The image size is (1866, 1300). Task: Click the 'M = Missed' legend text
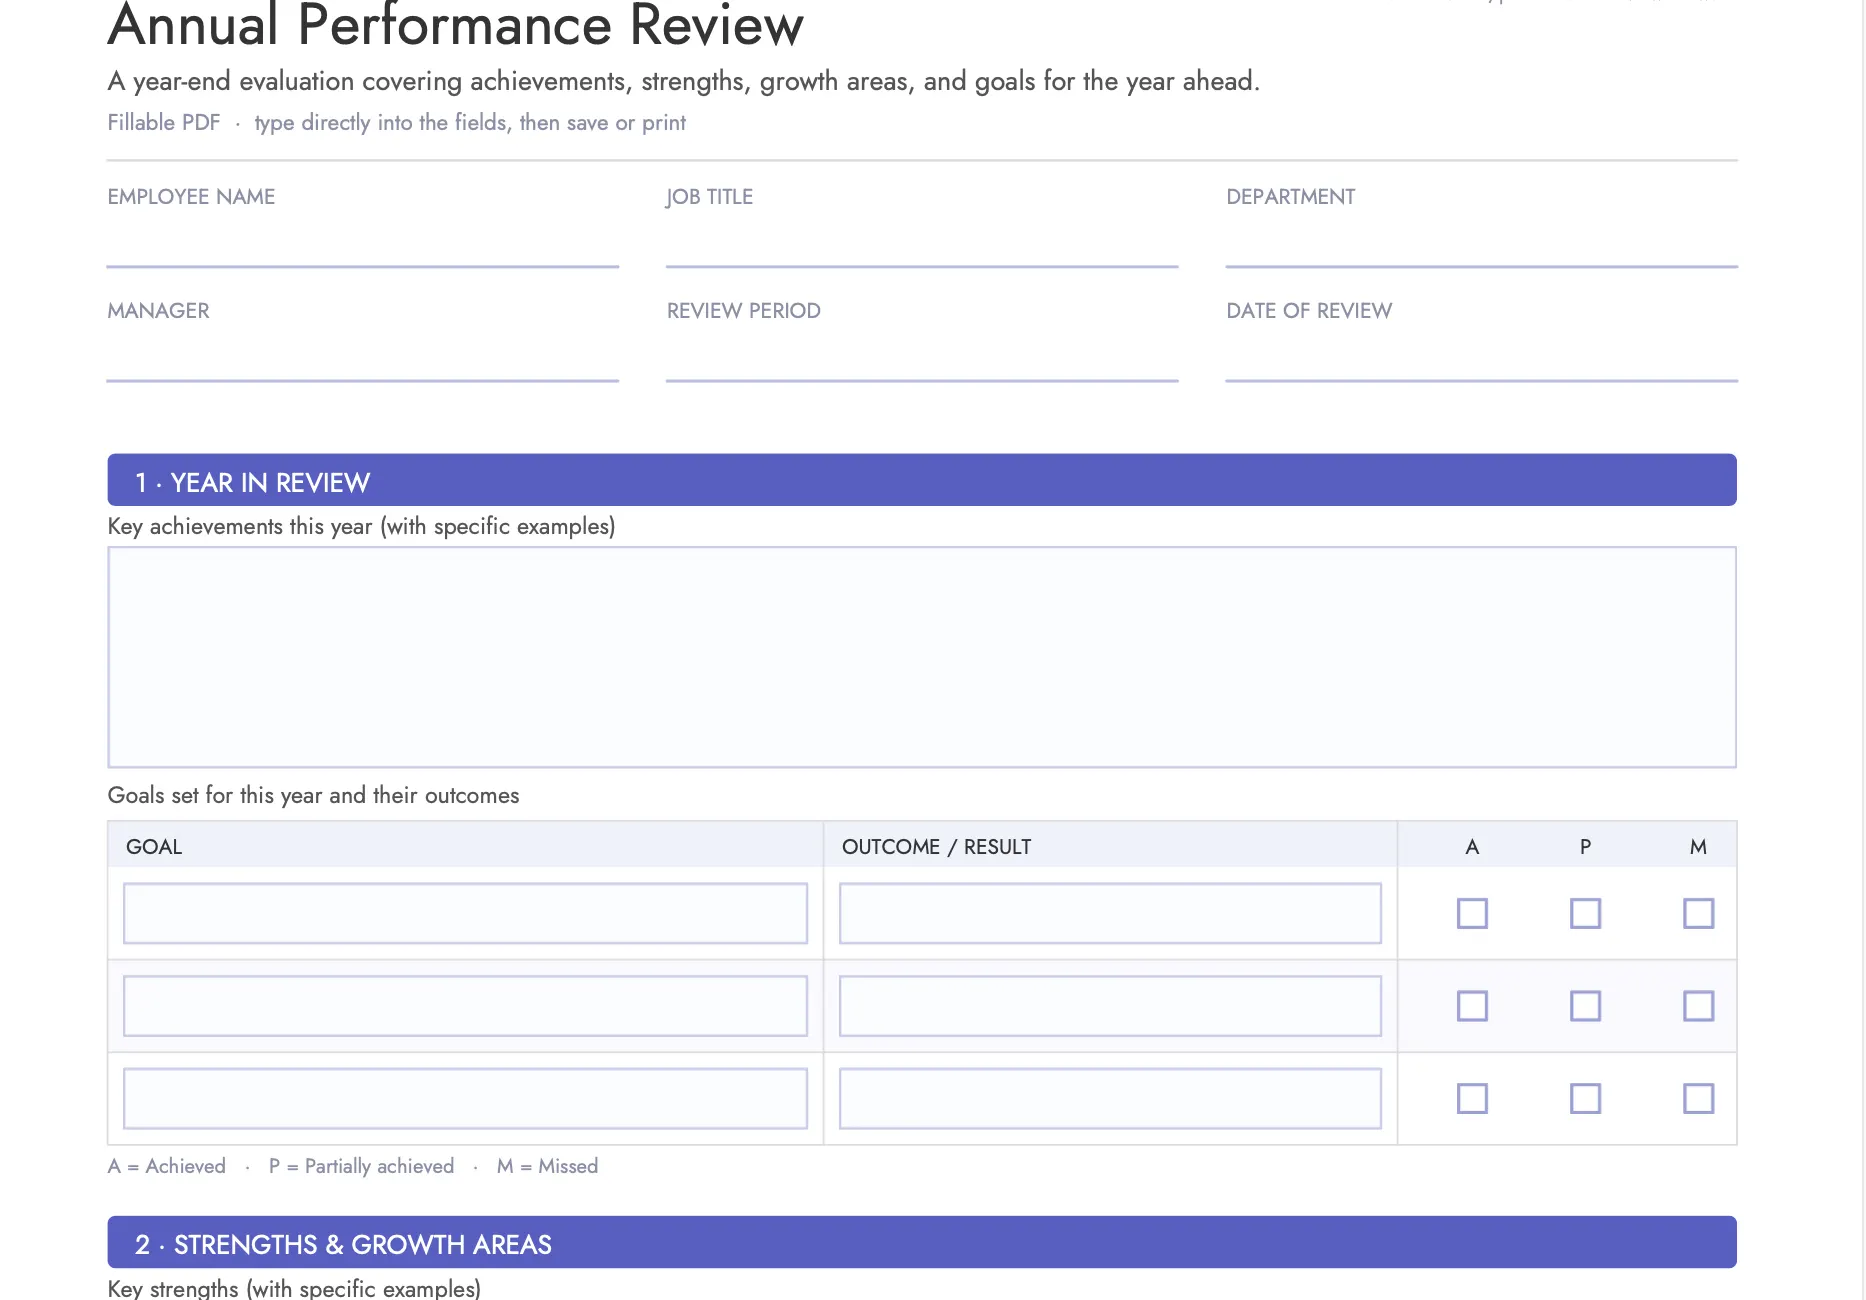[x=547, y=1166]
